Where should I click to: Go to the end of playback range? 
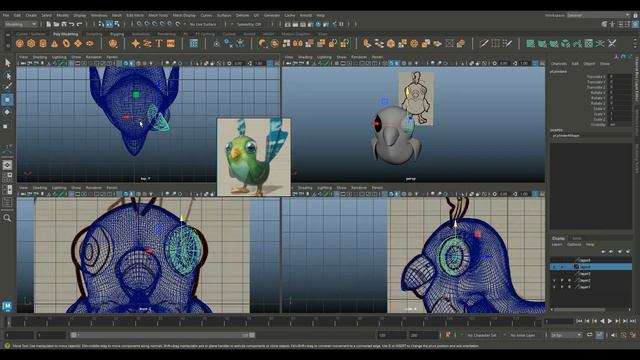633,321
